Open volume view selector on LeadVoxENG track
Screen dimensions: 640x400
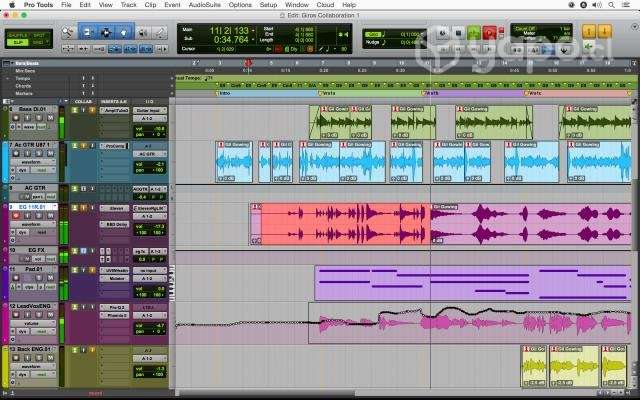33,323
